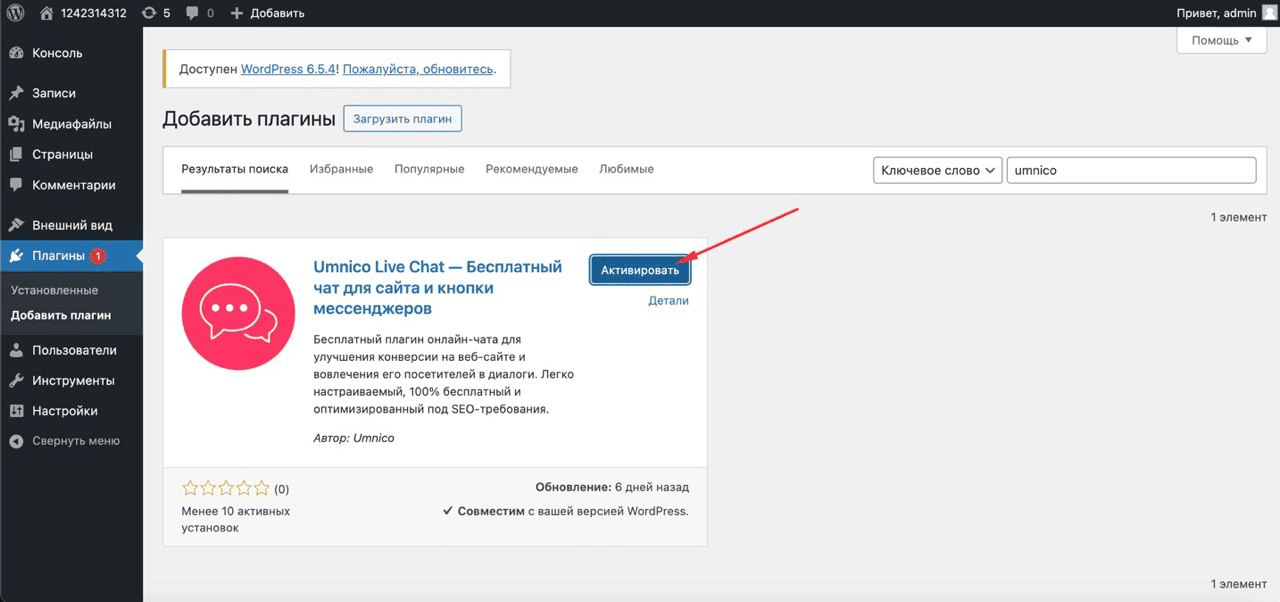Open the Детали link for the plugin

[x=668, y=300]
